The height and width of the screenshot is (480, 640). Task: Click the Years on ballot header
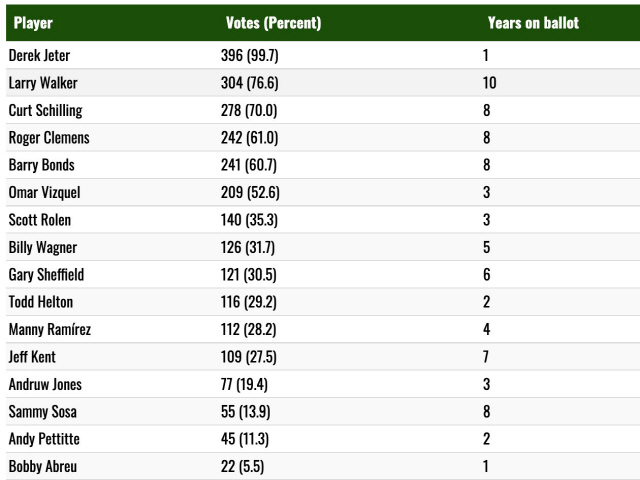[533, 23]
